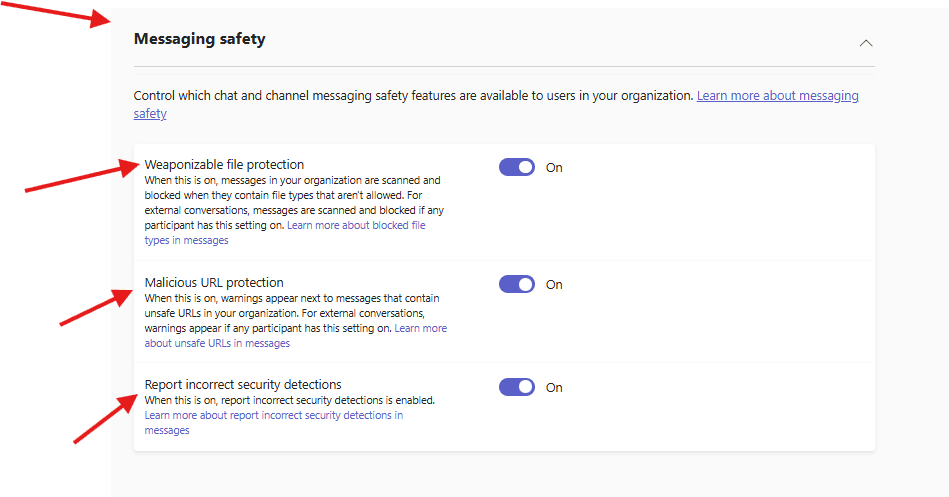The height and width of the screenshot is (497, 949).
Task: Click the Weaponizable file protection description text
Action: pyautogui.click(x=290, y=196)
